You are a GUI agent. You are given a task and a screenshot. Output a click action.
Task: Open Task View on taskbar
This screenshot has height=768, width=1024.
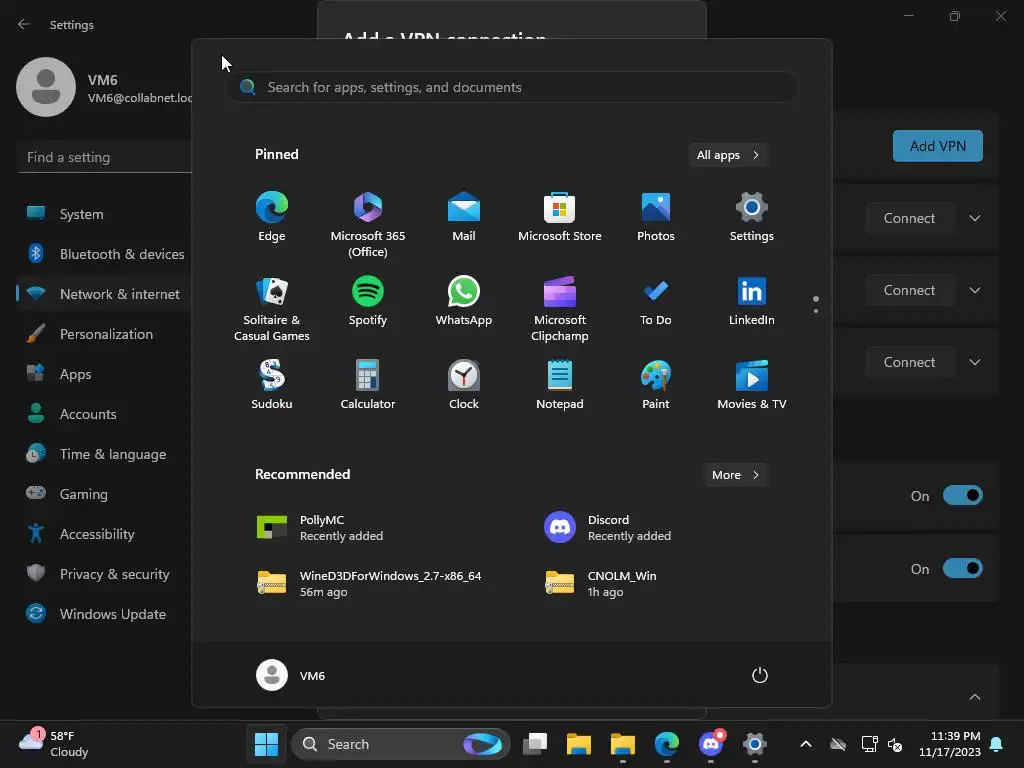pos(535,744)
